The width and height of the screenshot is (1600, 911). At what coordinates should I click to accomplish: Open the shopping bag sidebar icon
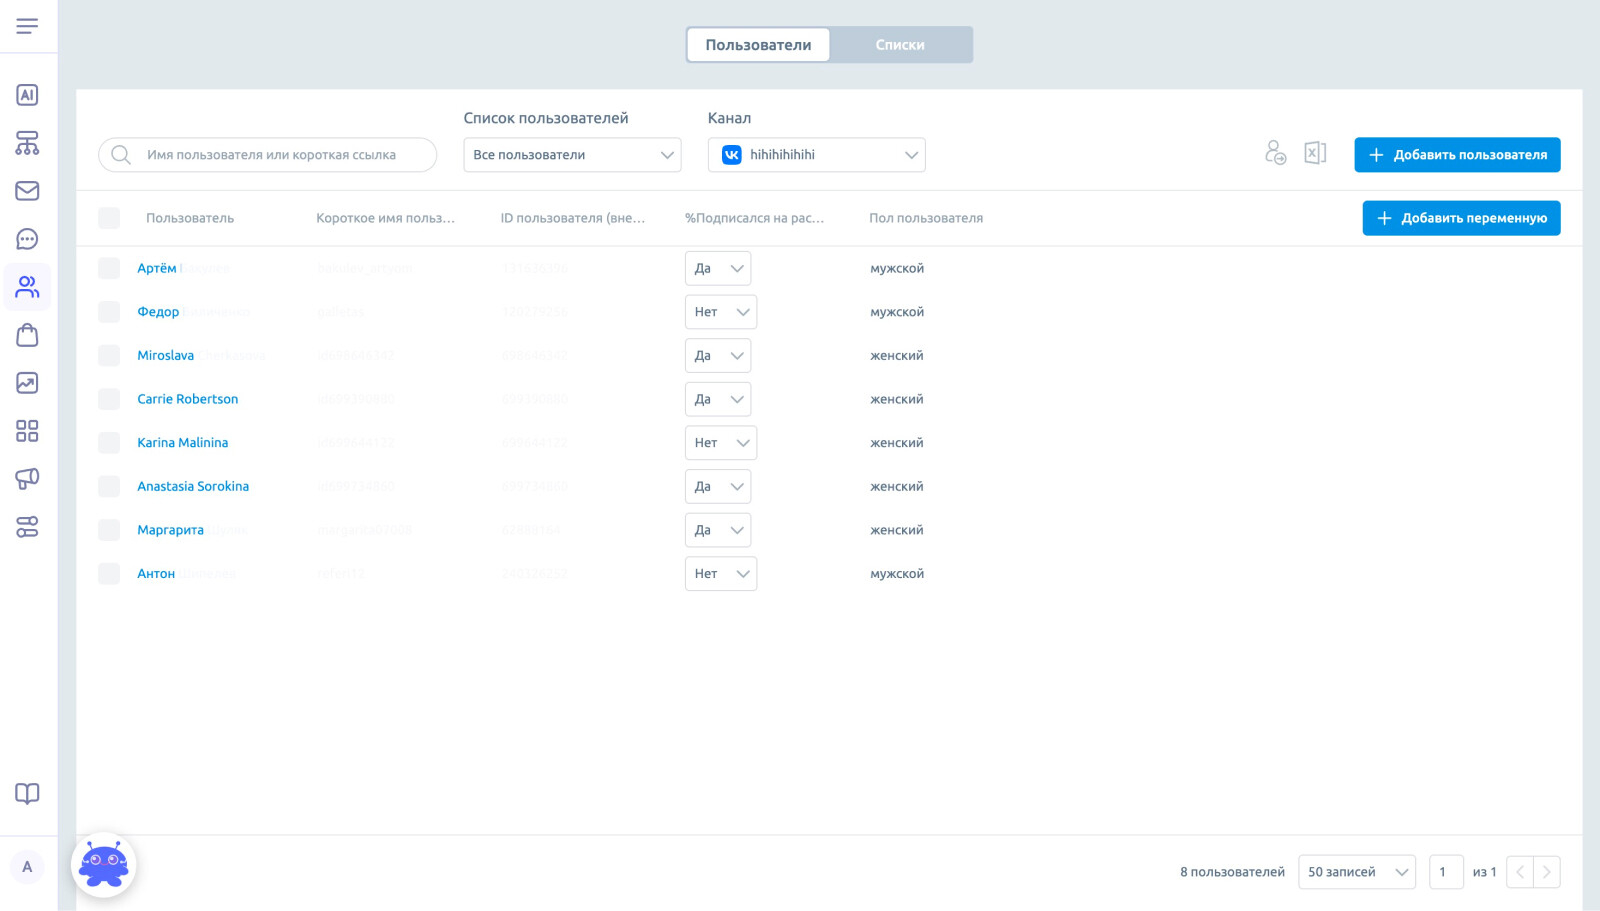pyautogui.click(x=27, y=335)
